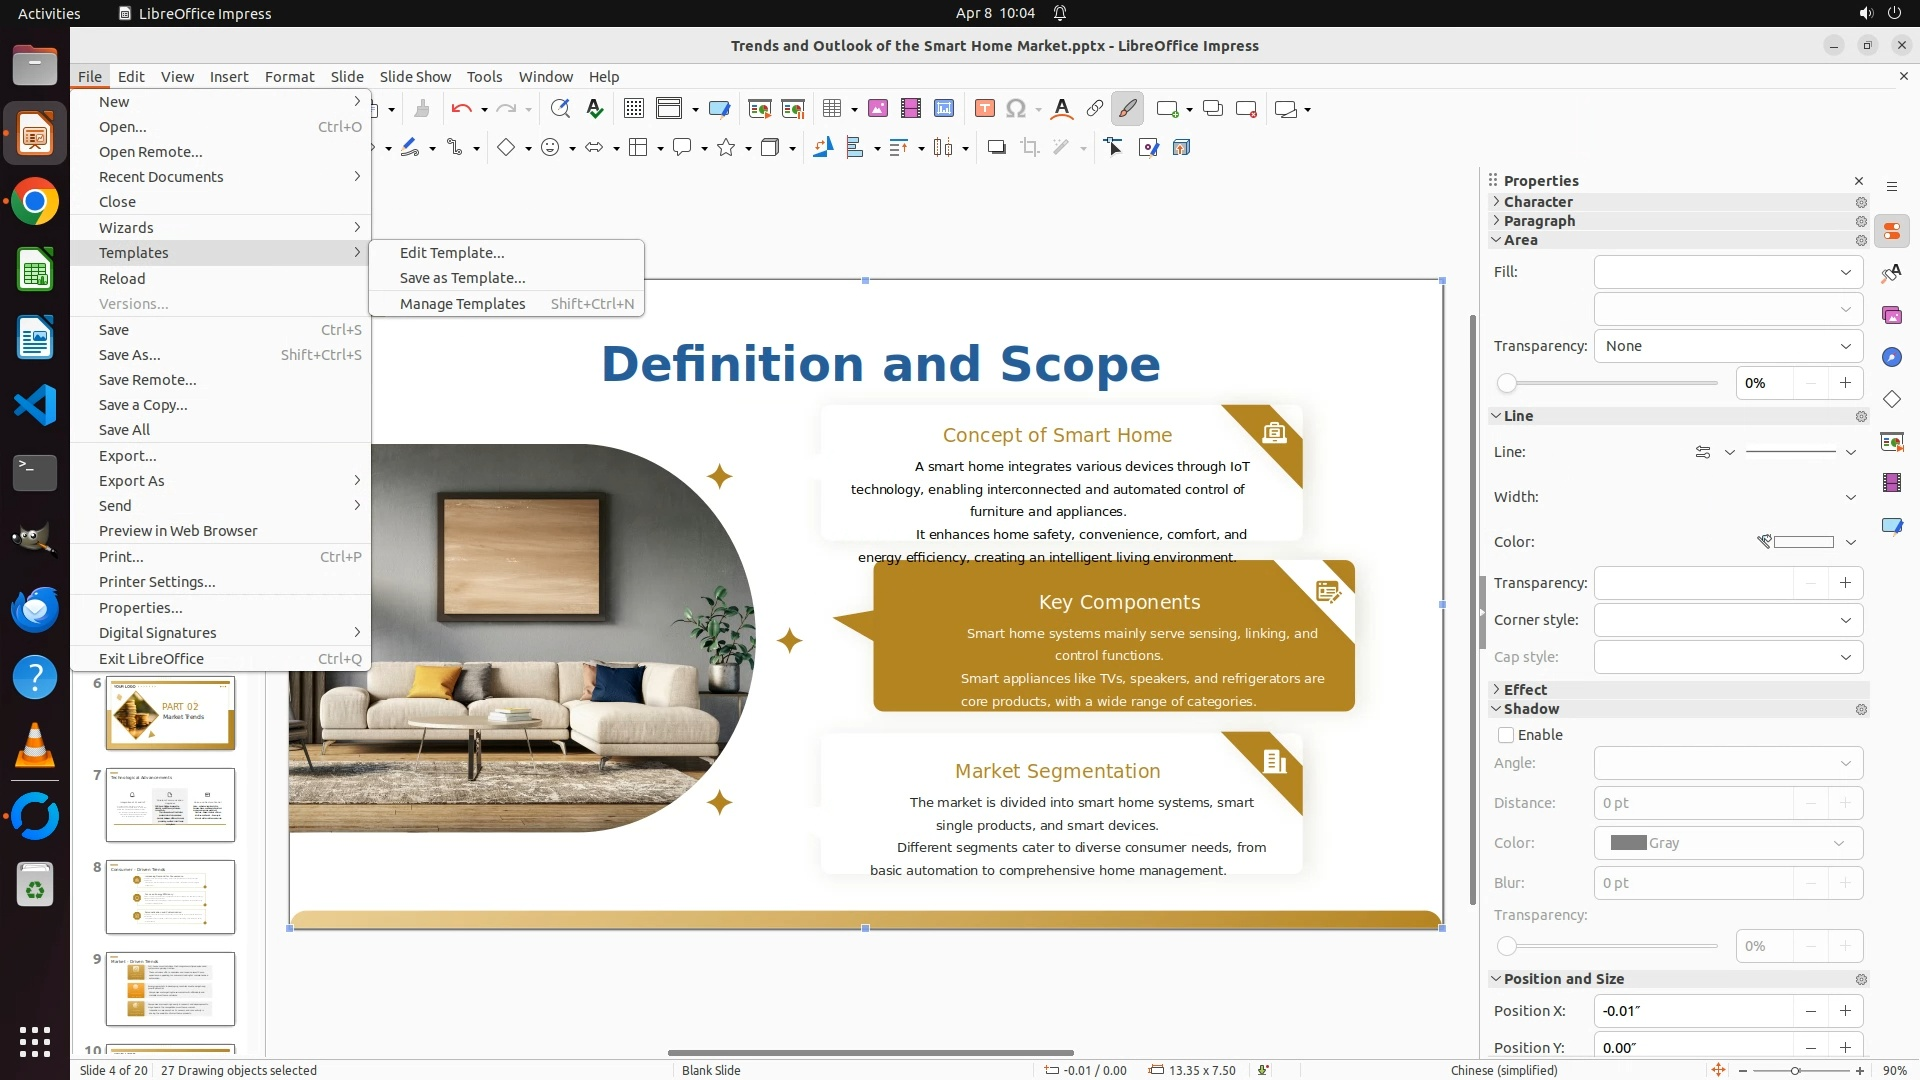Click the Rotate icon in drawing toolbar
This screenshot has width=1920, height=1080.
click(x=822, y=148)
